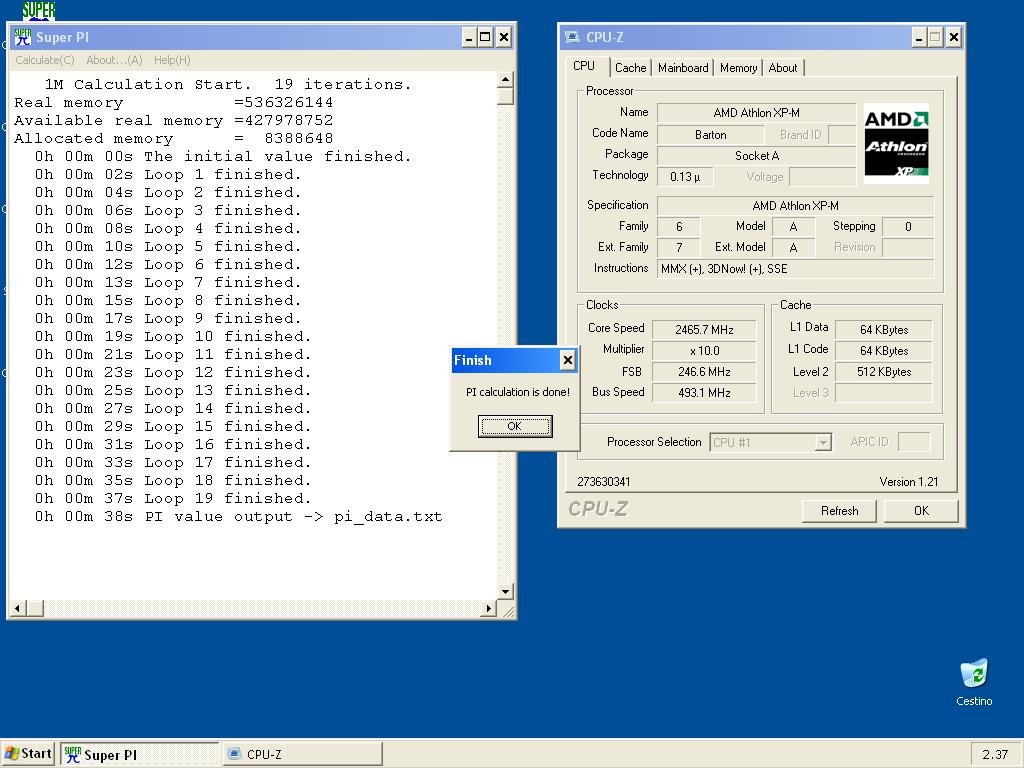Click the 'Version 1.21' label in CPU-Z
Image resolution: width=1024 pixels, height=768 pixels.
[x=908, y=482]
